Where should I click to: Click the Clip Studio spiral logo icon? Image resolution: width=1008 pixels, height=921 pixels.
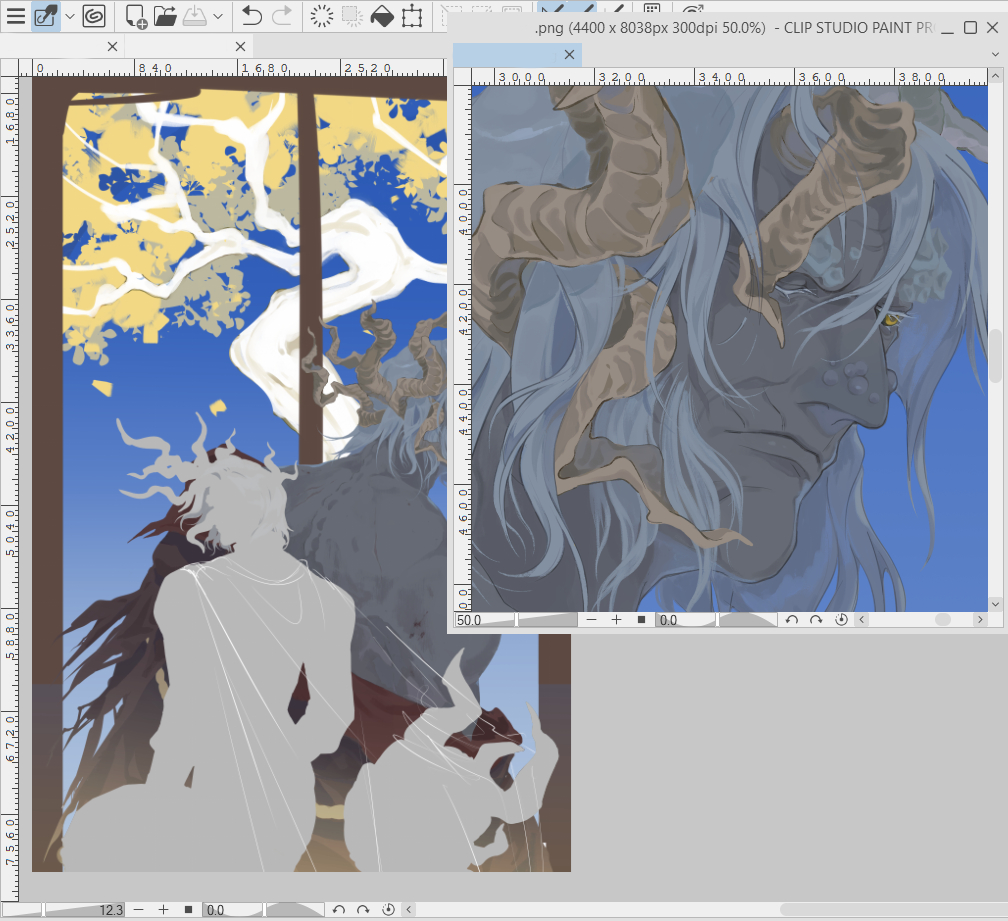(x=94, y=16)
